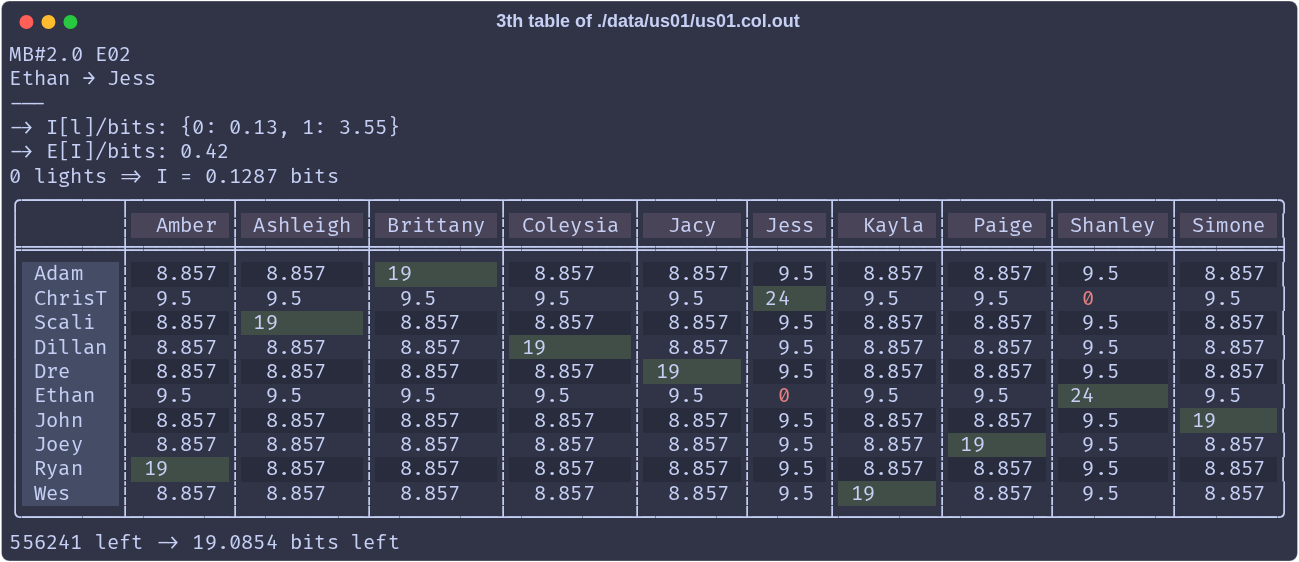This screenshot has width=1299, height=562.
Task: Click the red close window button
Action: coord(26,22)
